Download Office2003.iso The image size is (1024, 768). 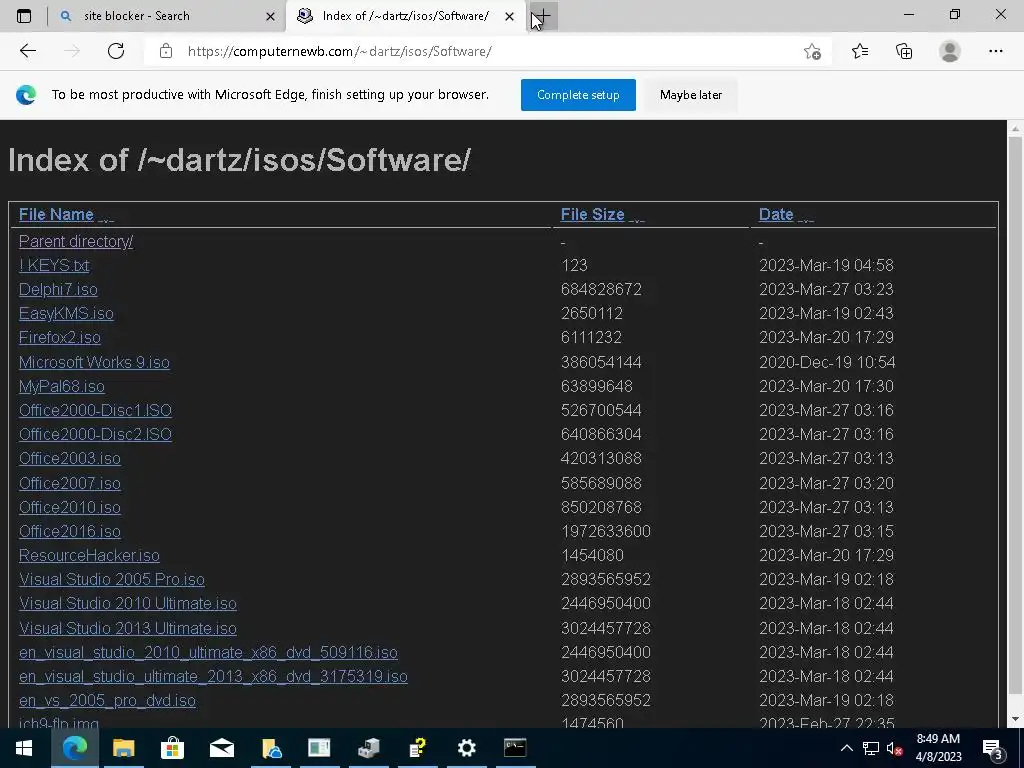point(70,458)
